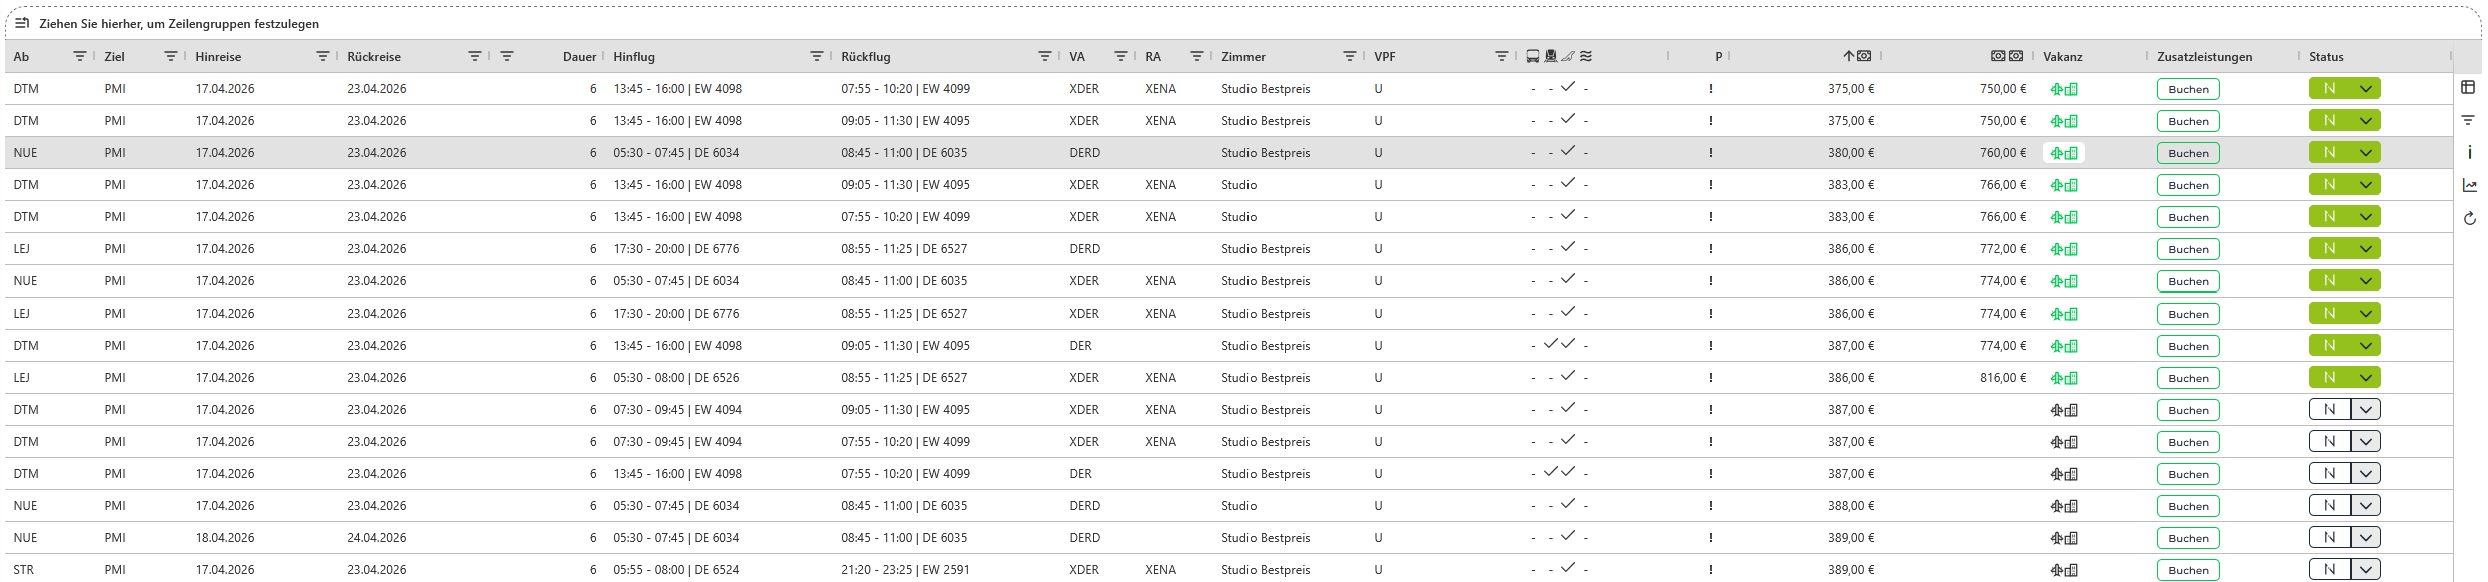Viewport: 2488px width, 582px height.
Task: Open the VPF column filter icon
Action: coord(1502,56)
